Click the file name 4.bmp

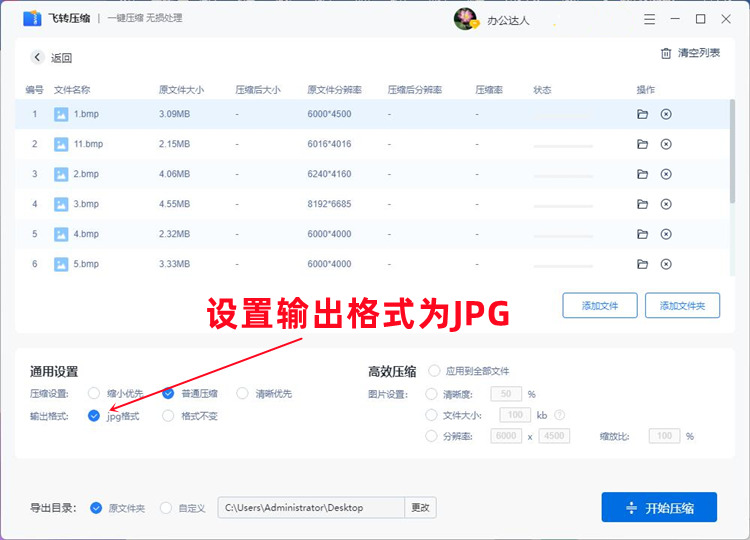coord(86,234)
